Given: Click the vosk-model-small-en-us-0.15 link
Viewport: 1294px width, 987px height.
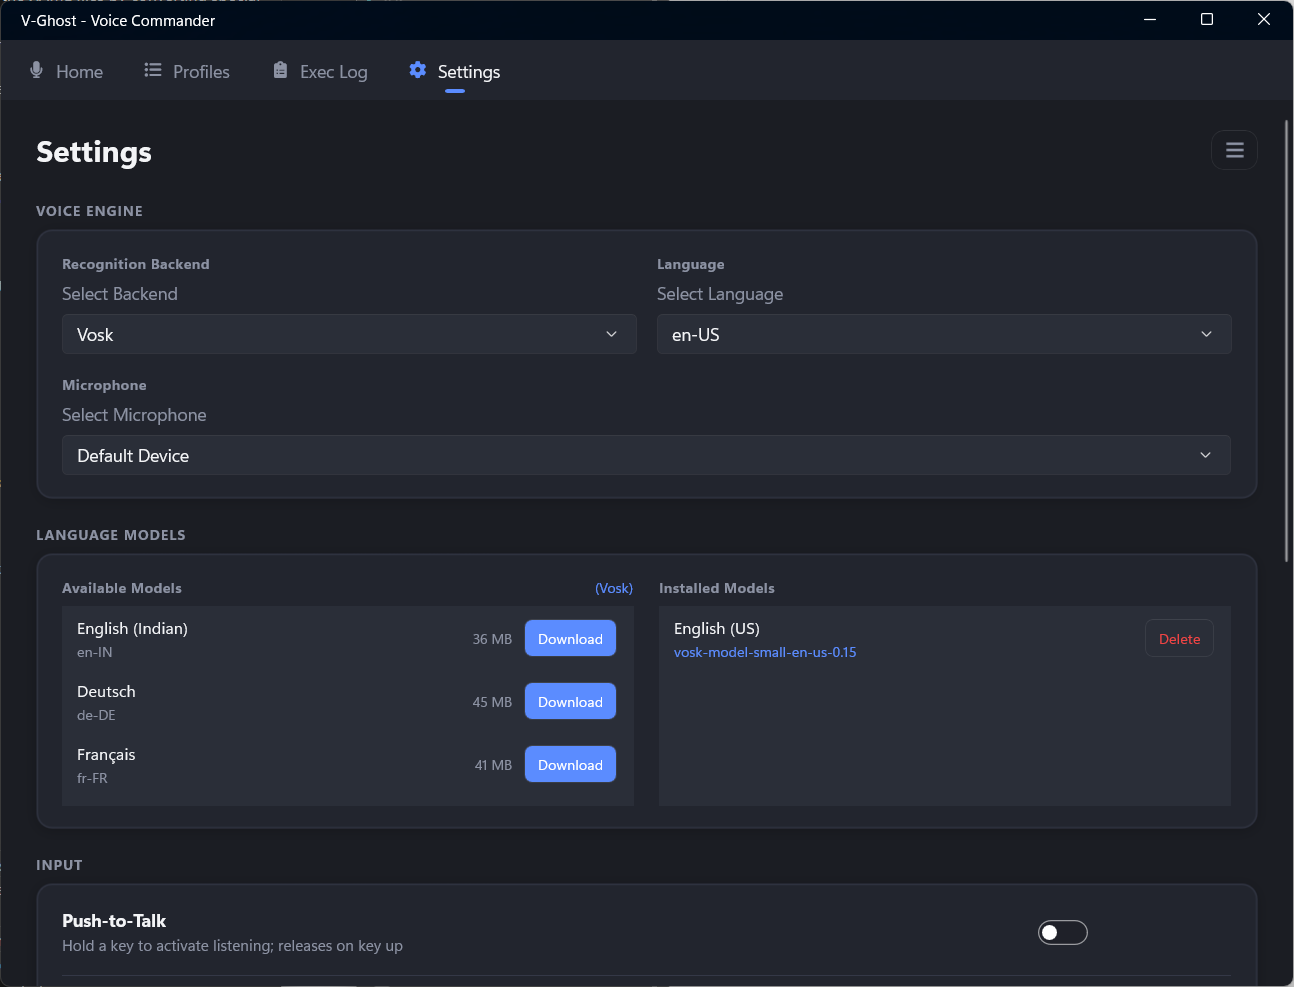Looking at the screenshot, I should tap(765, 652).
